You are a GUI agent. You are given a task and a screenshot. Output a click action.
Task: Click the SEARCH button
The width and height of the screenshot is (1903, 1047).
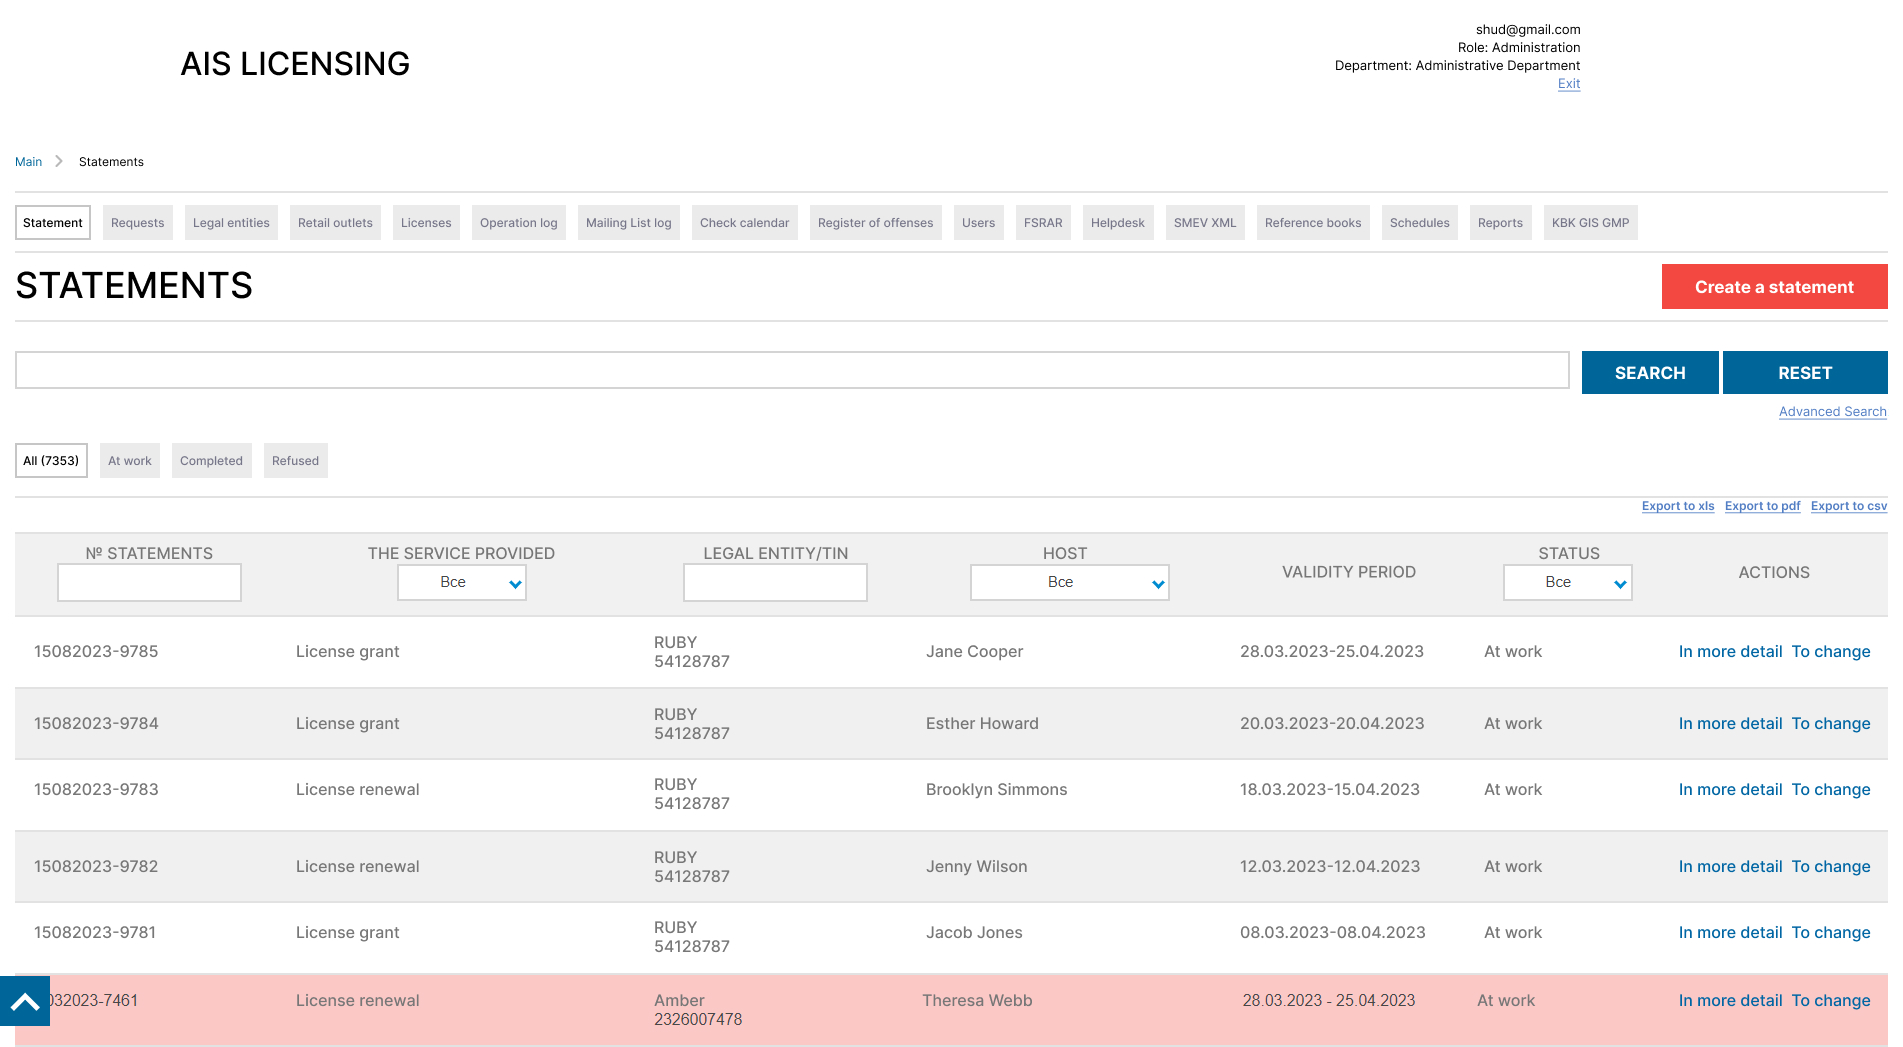[x=1650, y=372]
